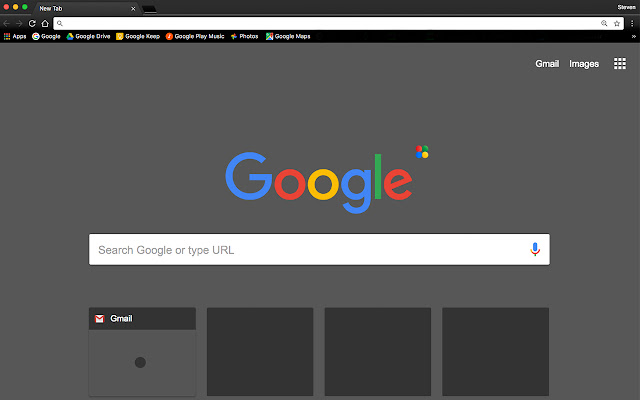
Task: Open the Chrome three-dot menu
Action: click(632, 23)
